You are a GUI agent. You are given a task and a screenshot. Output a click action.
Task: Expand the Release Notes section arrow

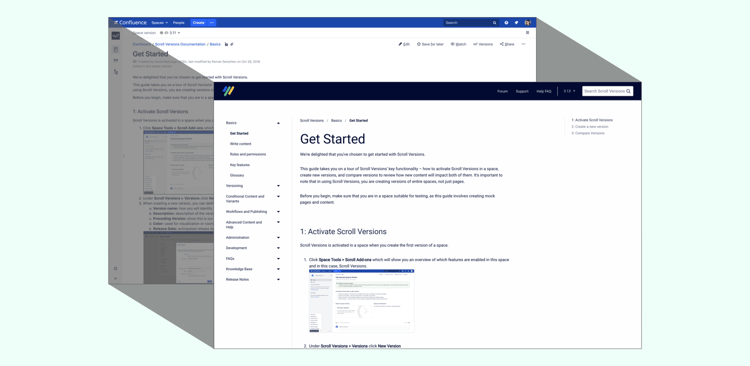pos(278,279)
